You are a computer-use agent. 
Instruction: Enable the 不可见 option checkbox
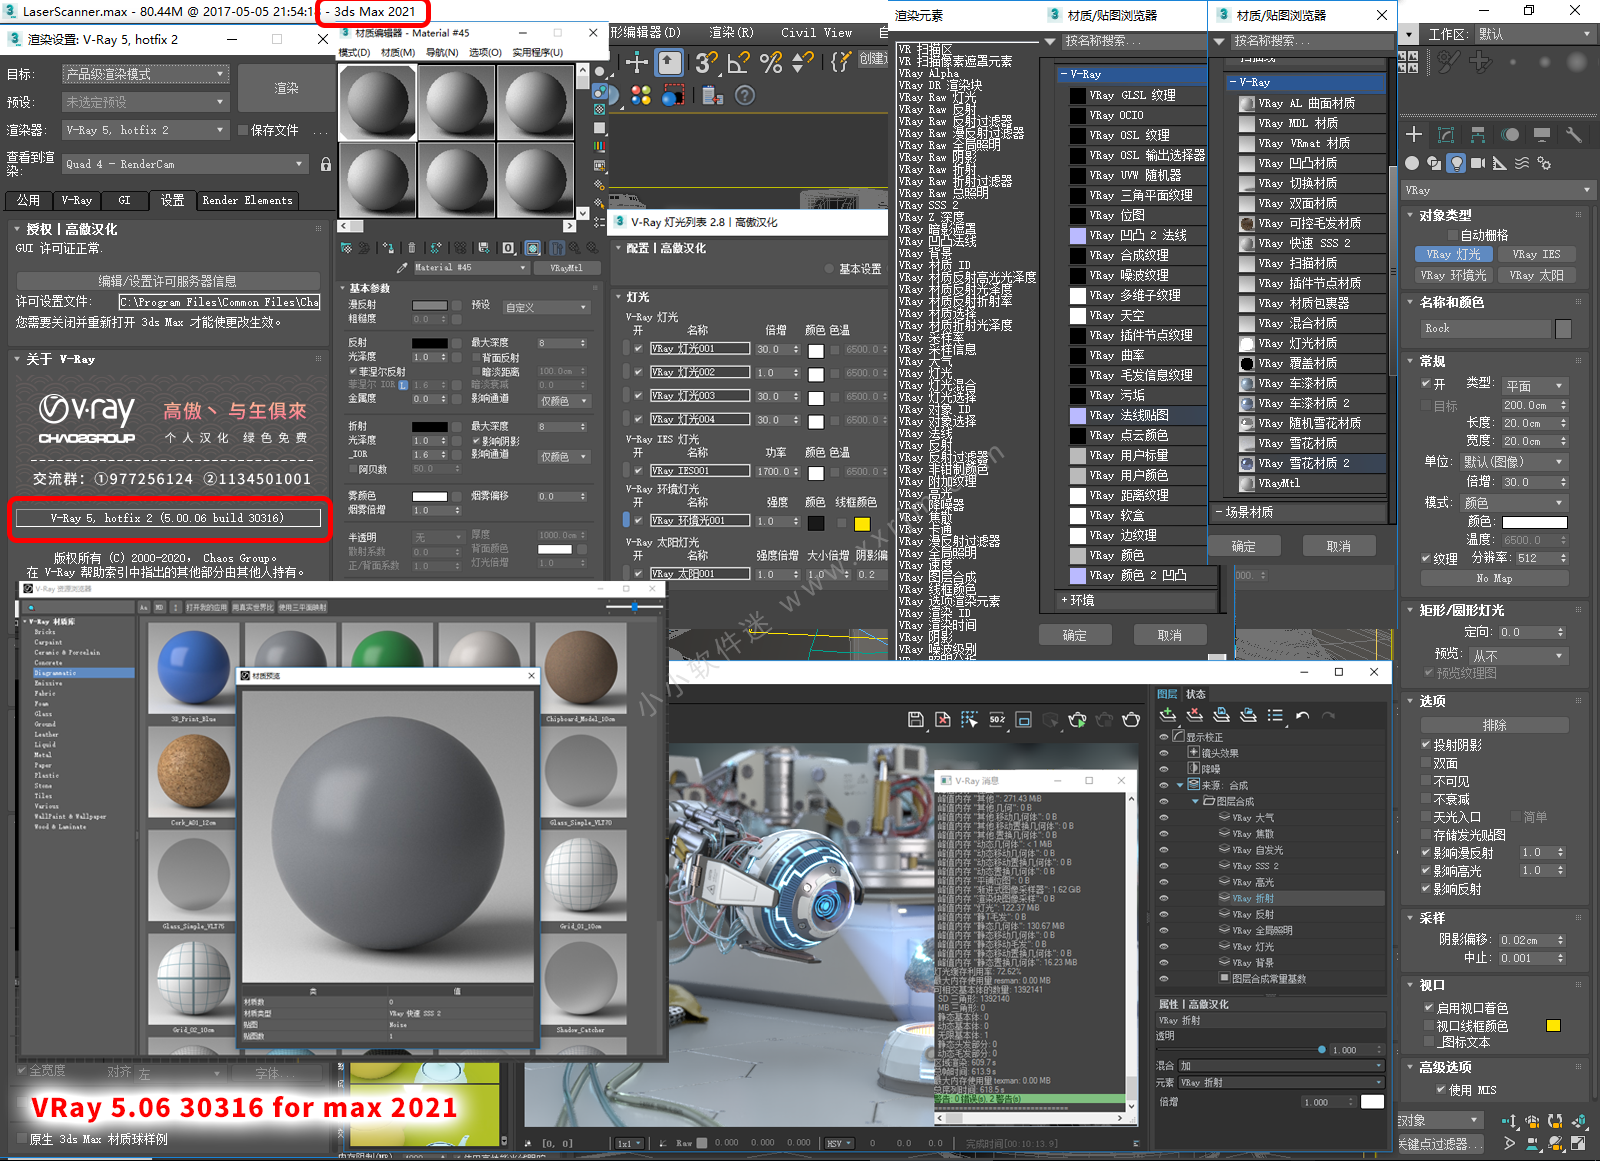click(x=1426, y=781)
